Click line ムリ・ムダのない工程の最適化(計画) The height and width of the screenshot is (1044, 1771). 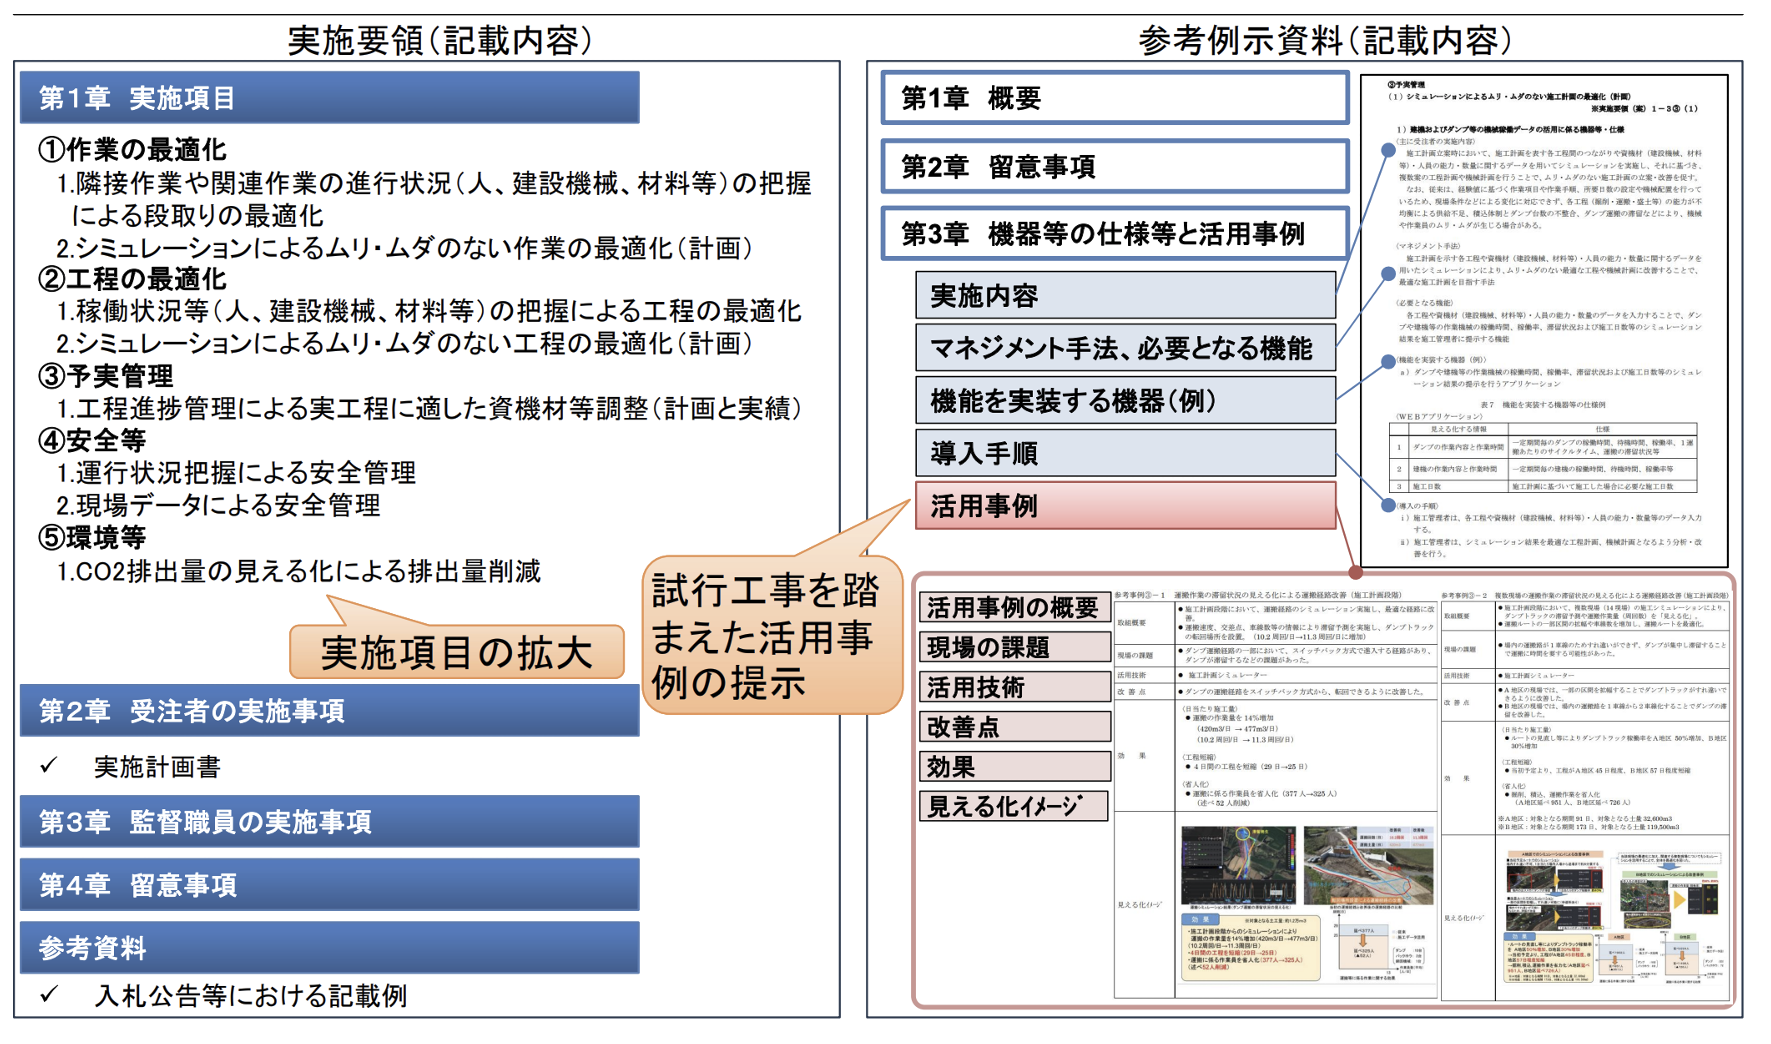pyautogui.click(x=403, y=343)
